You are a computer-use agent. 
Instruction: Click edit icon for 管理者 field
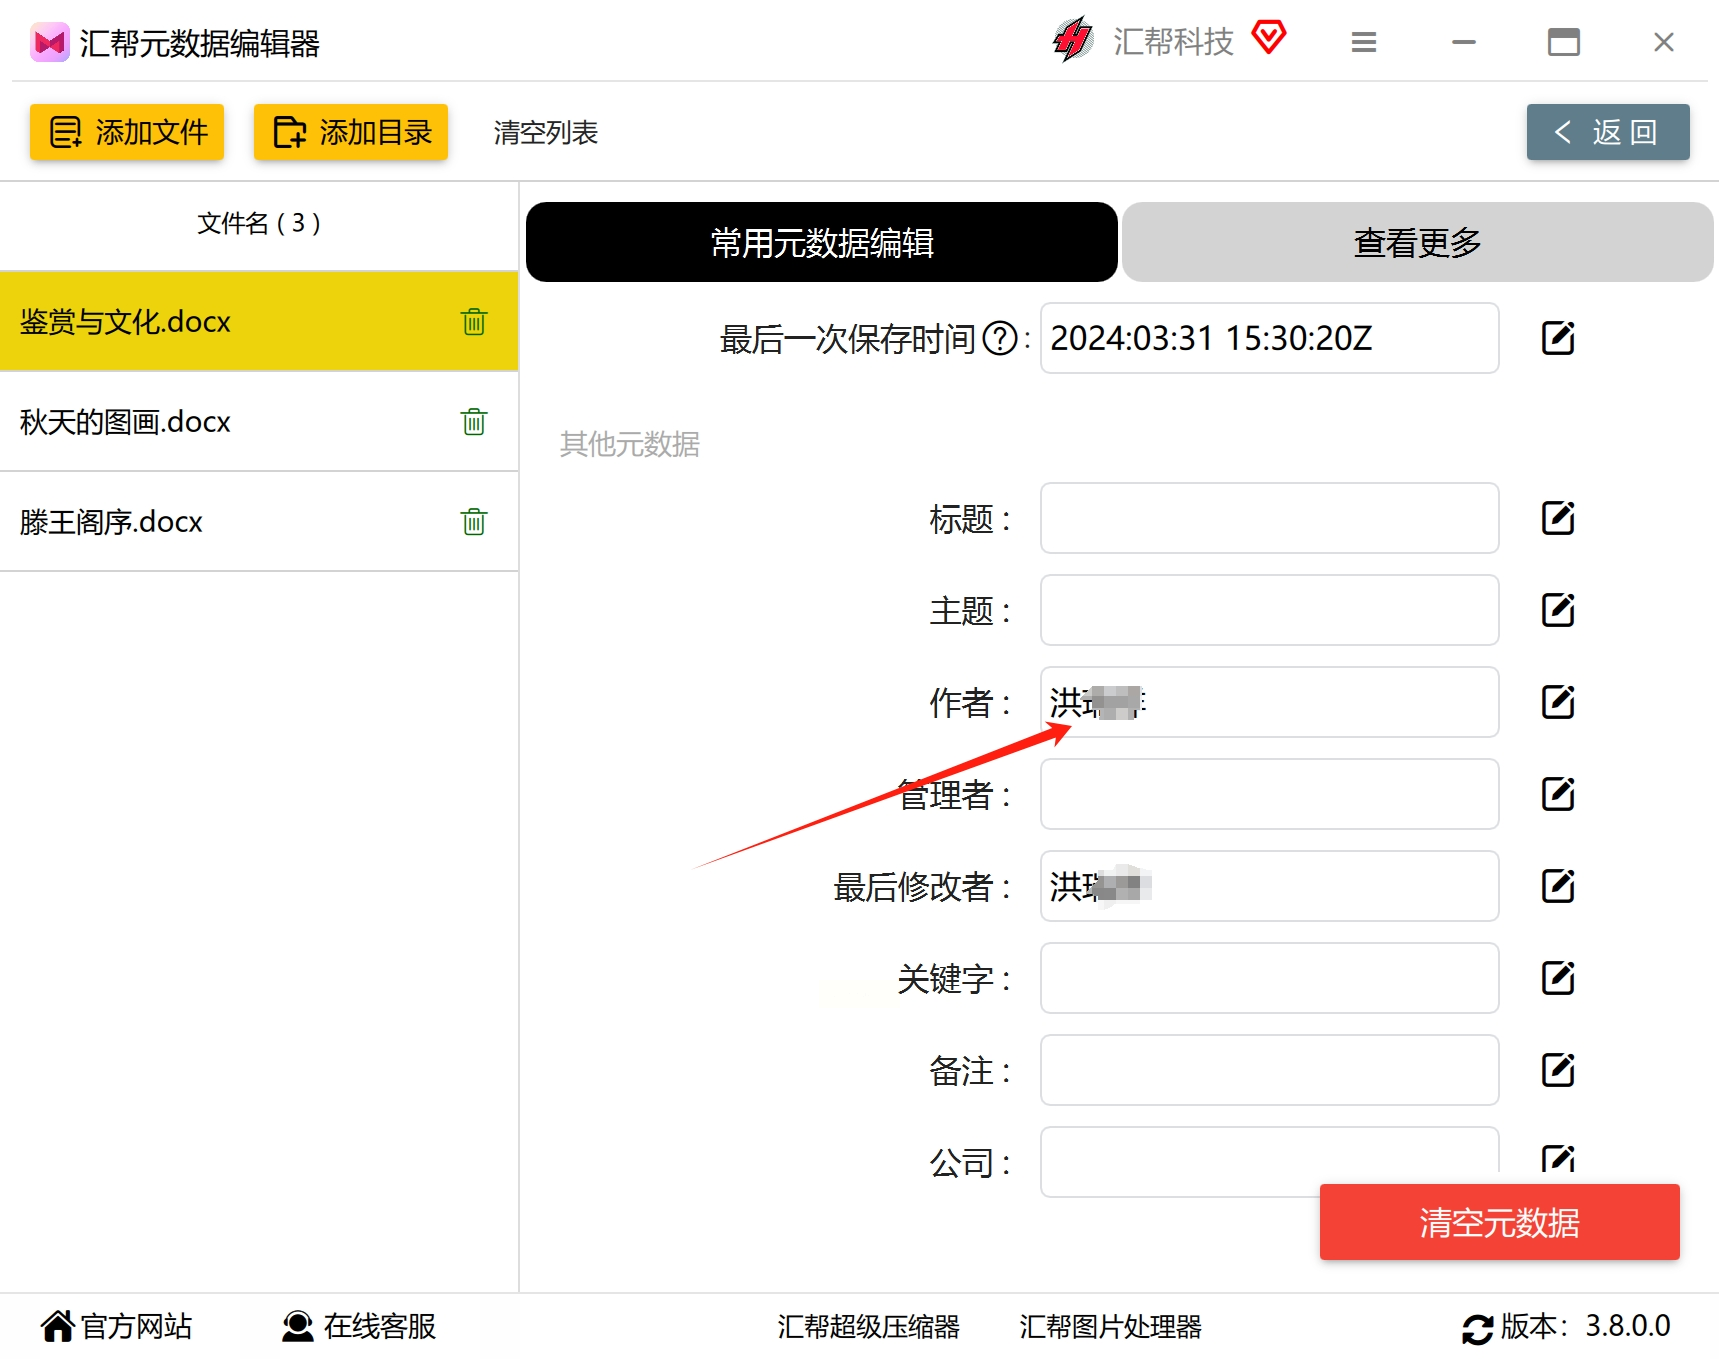(x=1558, y=794)
